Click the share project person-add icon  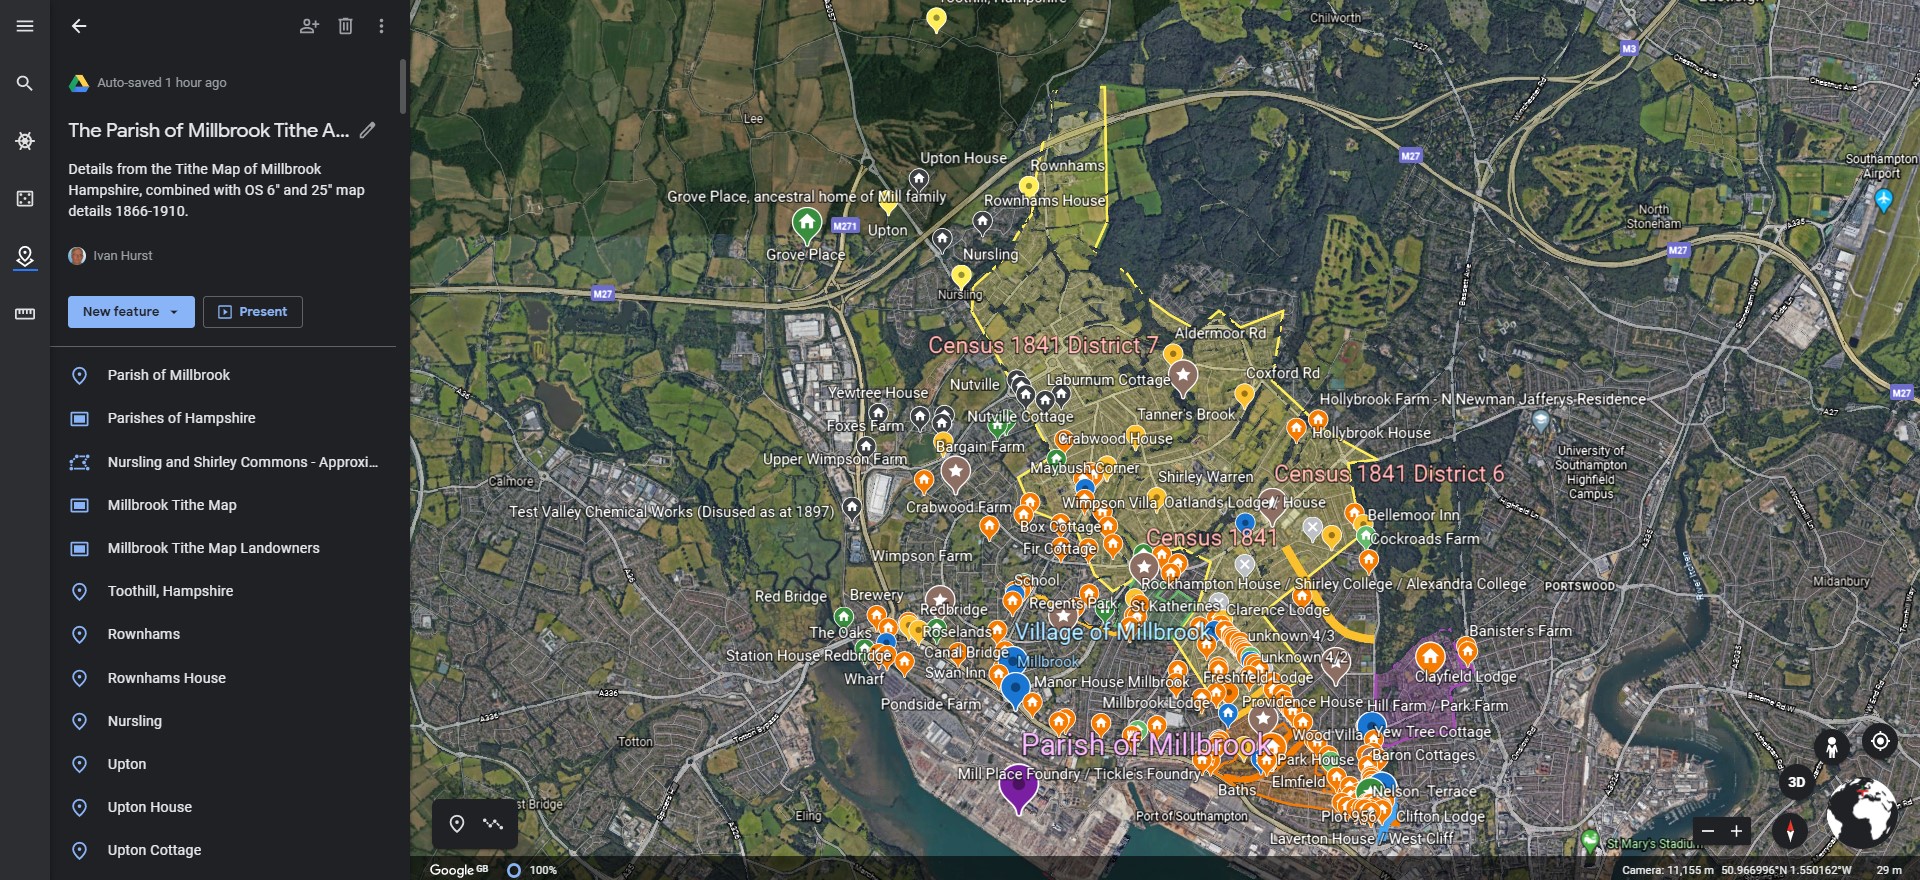[x=309, y=26]
